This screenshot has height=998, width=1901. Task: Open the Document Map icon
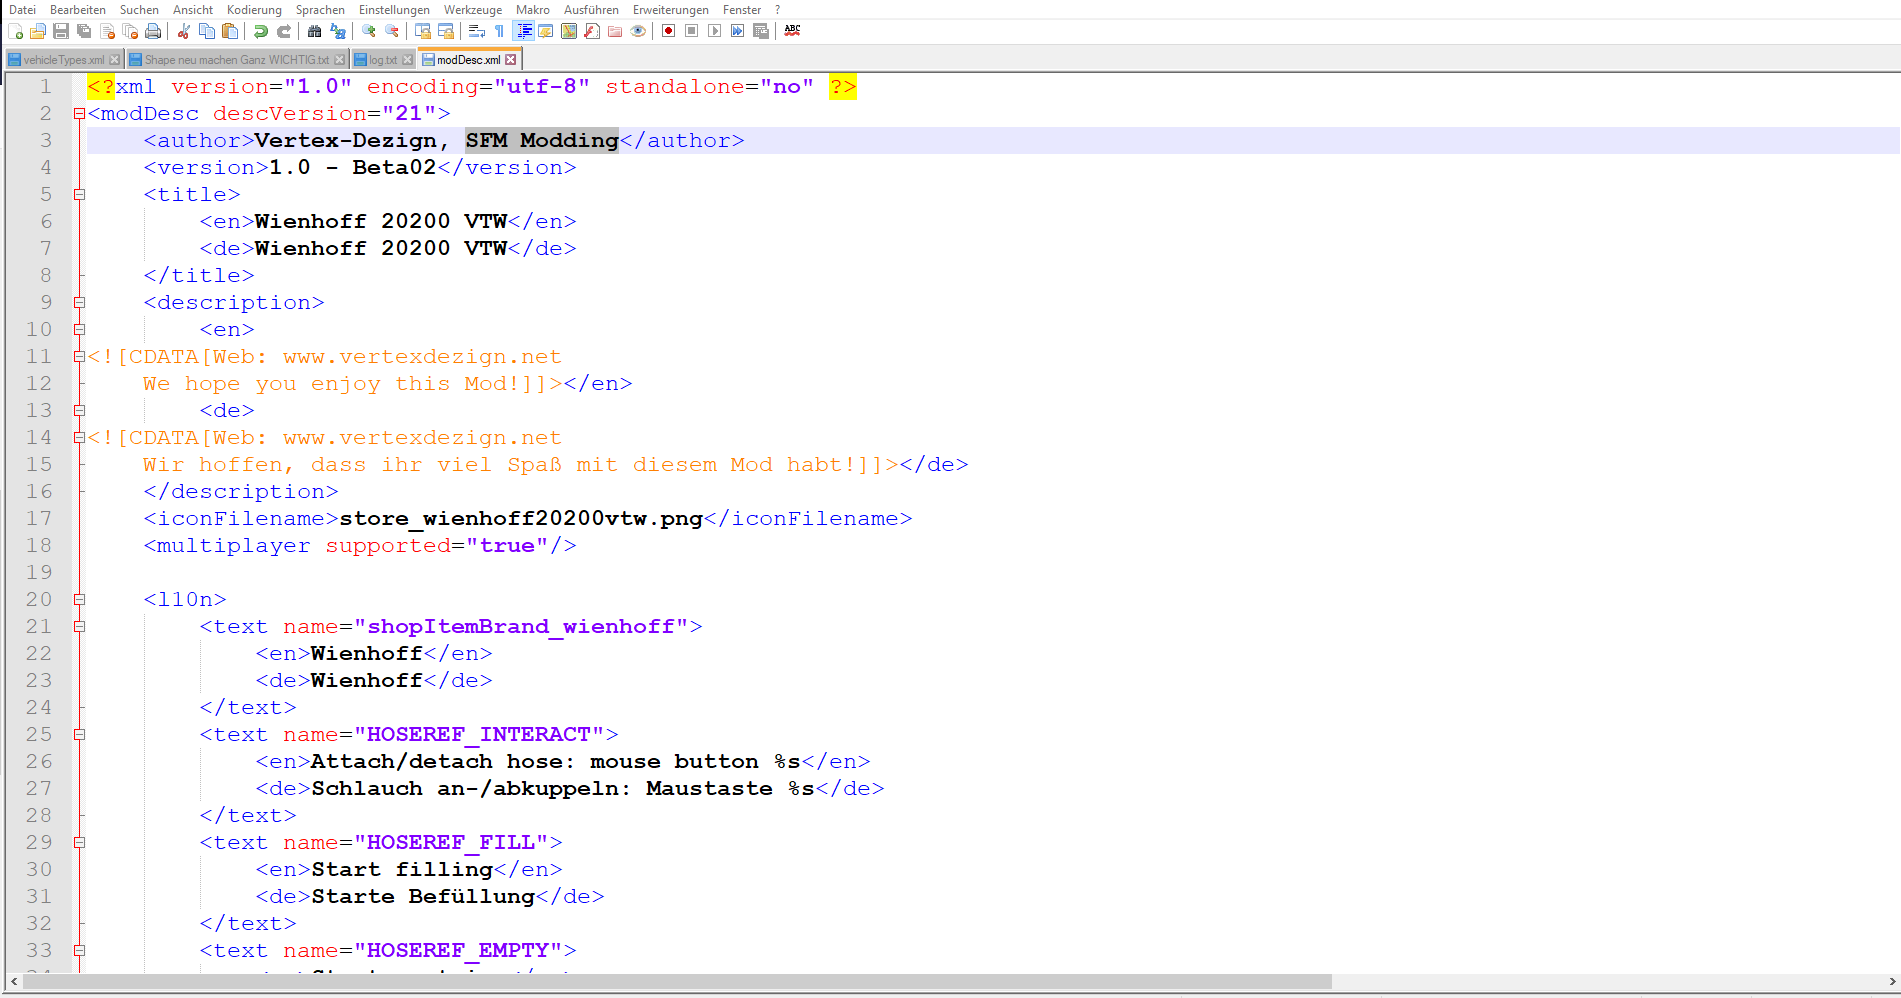(x=569, y=31)
